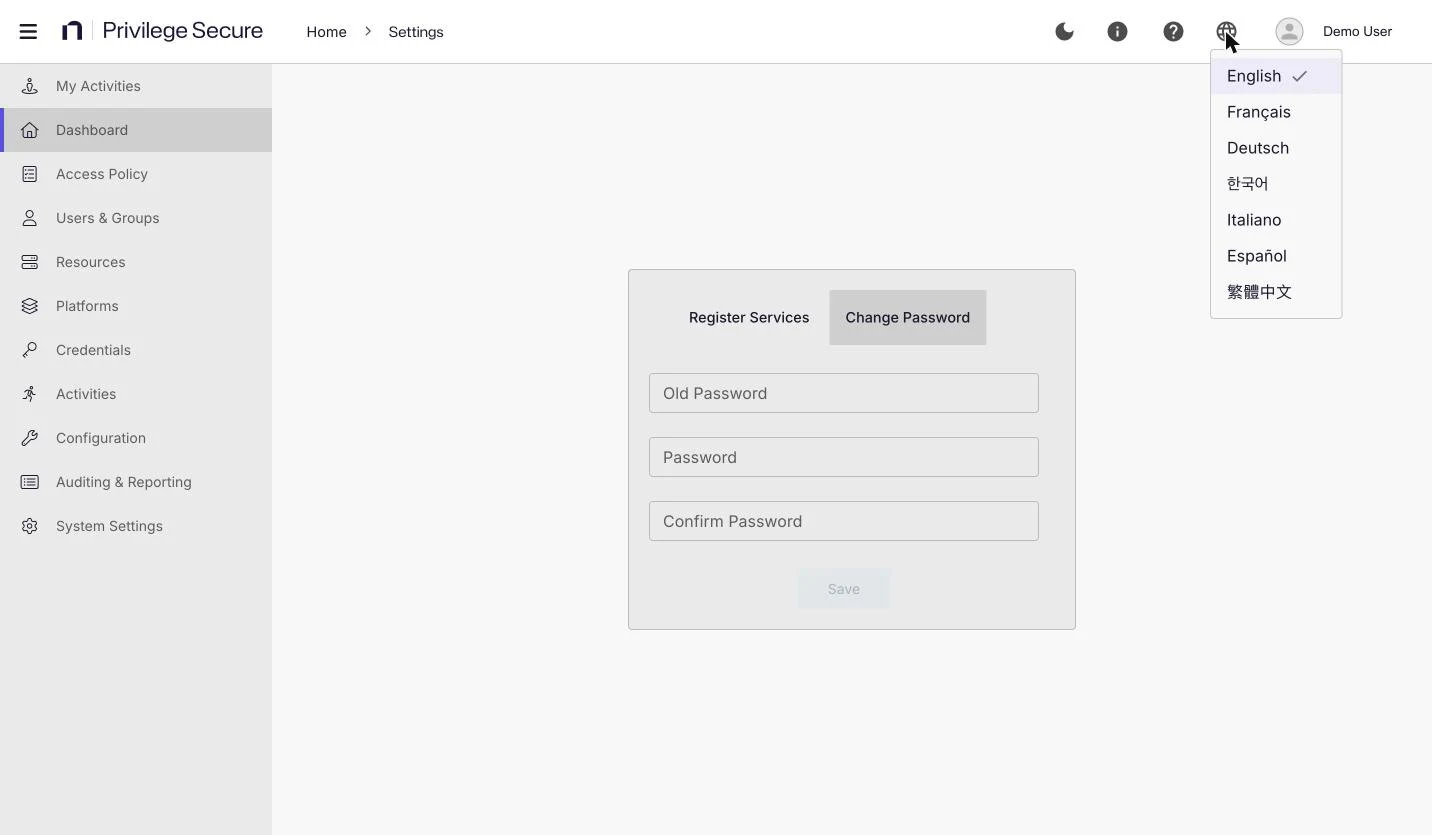Select Deutsch language option

[x=1276, y=148]
